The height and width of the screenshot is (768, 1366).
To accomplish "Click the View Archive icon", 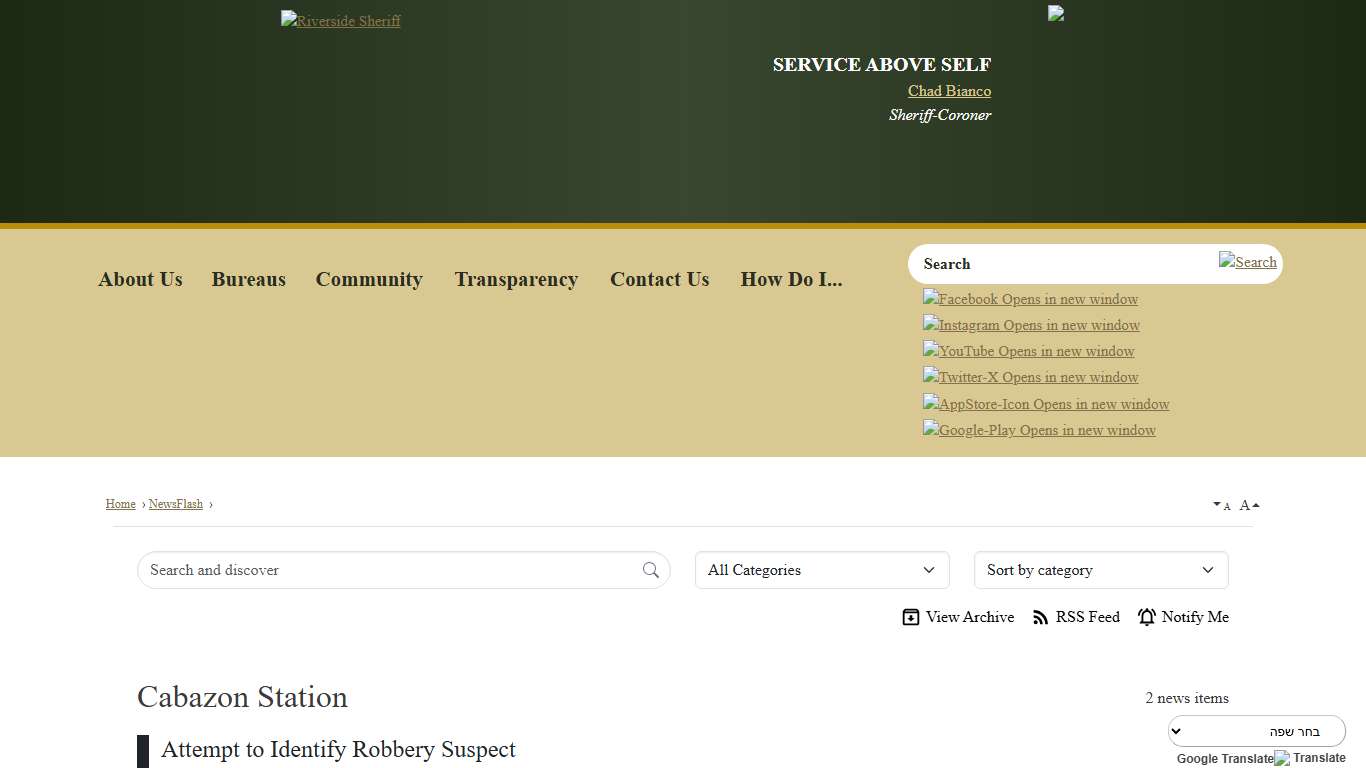I will point(911,617).
